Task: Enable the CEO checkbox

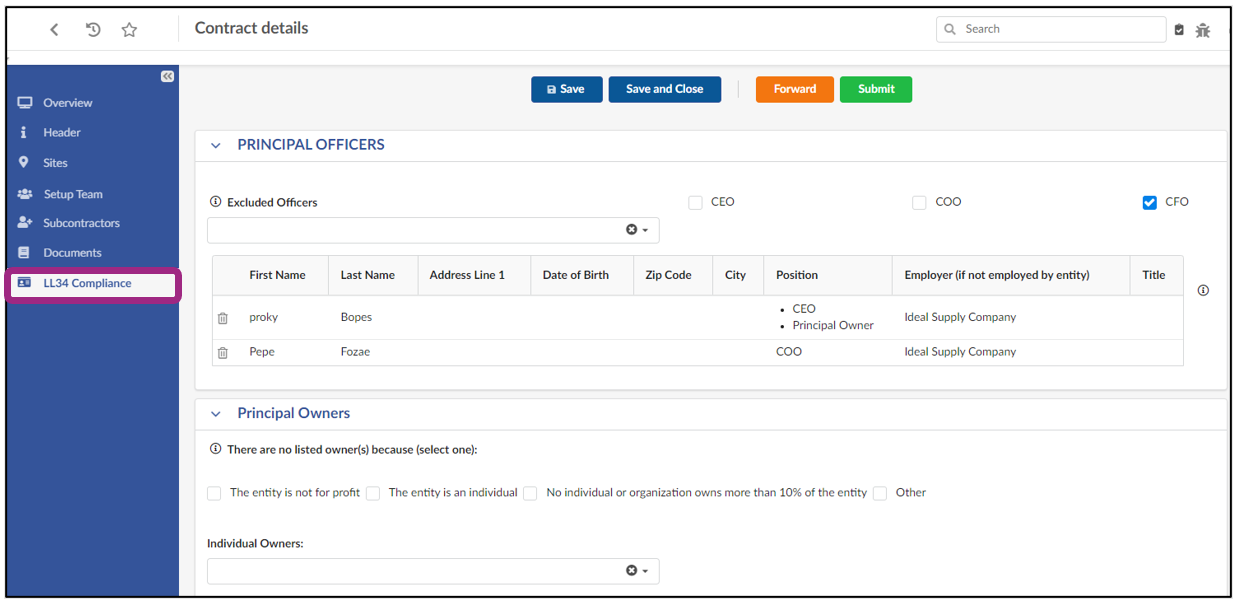Action: (695, 203)
